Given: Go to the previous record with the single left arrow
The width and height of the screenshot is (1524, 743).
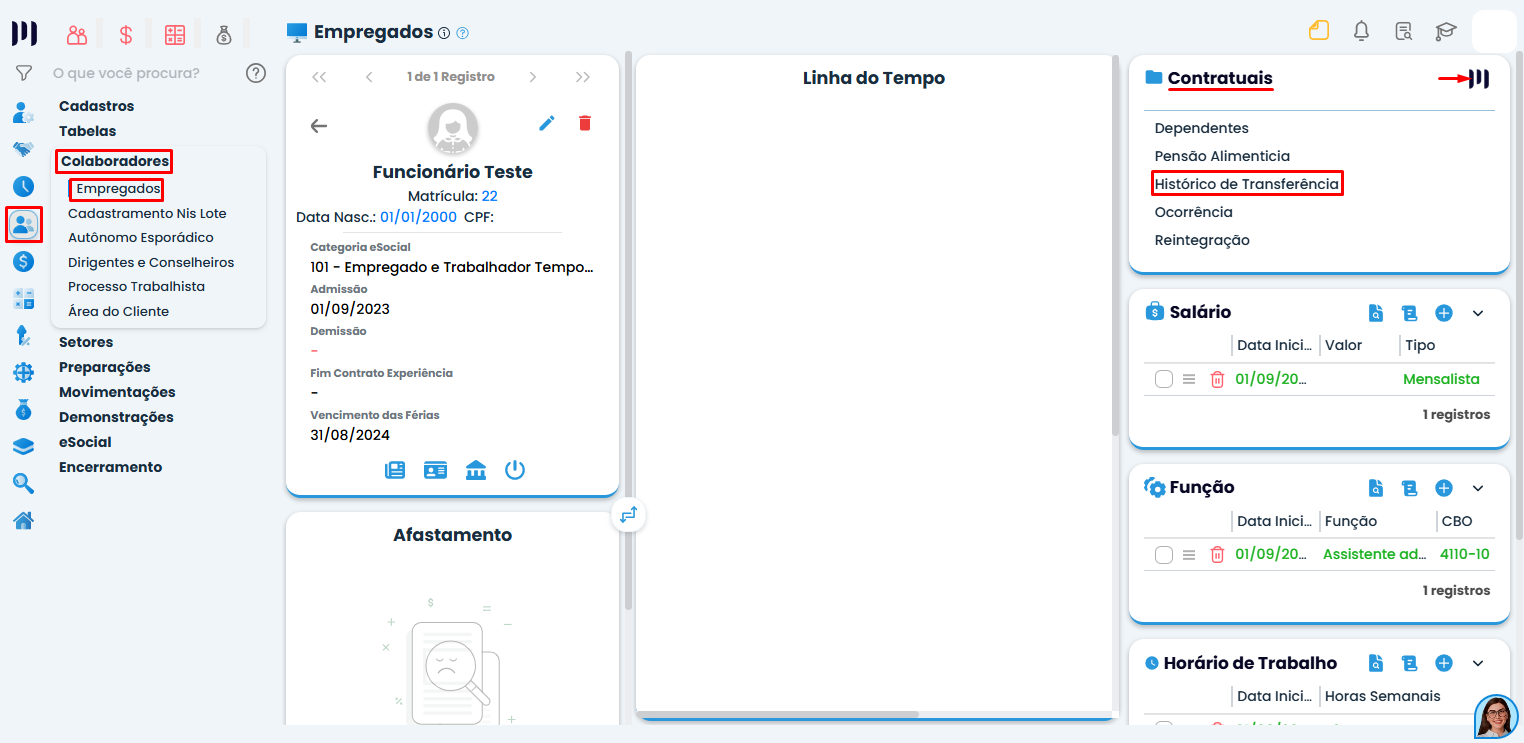Looking at the screenshot, I should coord(369,77).
